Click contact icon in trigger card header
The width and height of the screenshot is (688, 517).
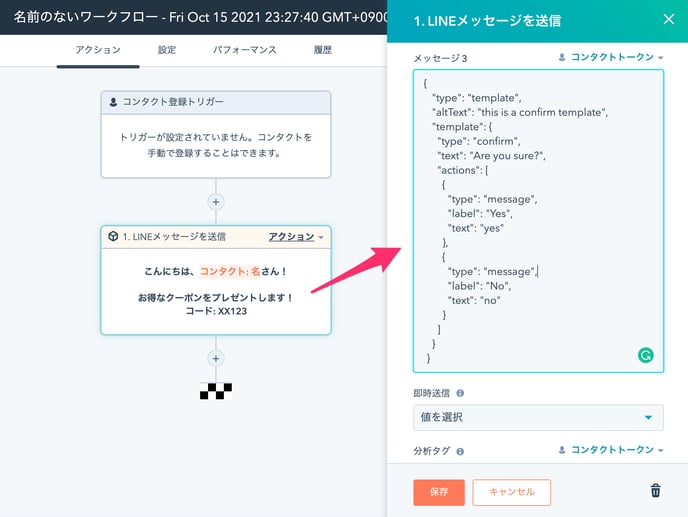(113, 102)
